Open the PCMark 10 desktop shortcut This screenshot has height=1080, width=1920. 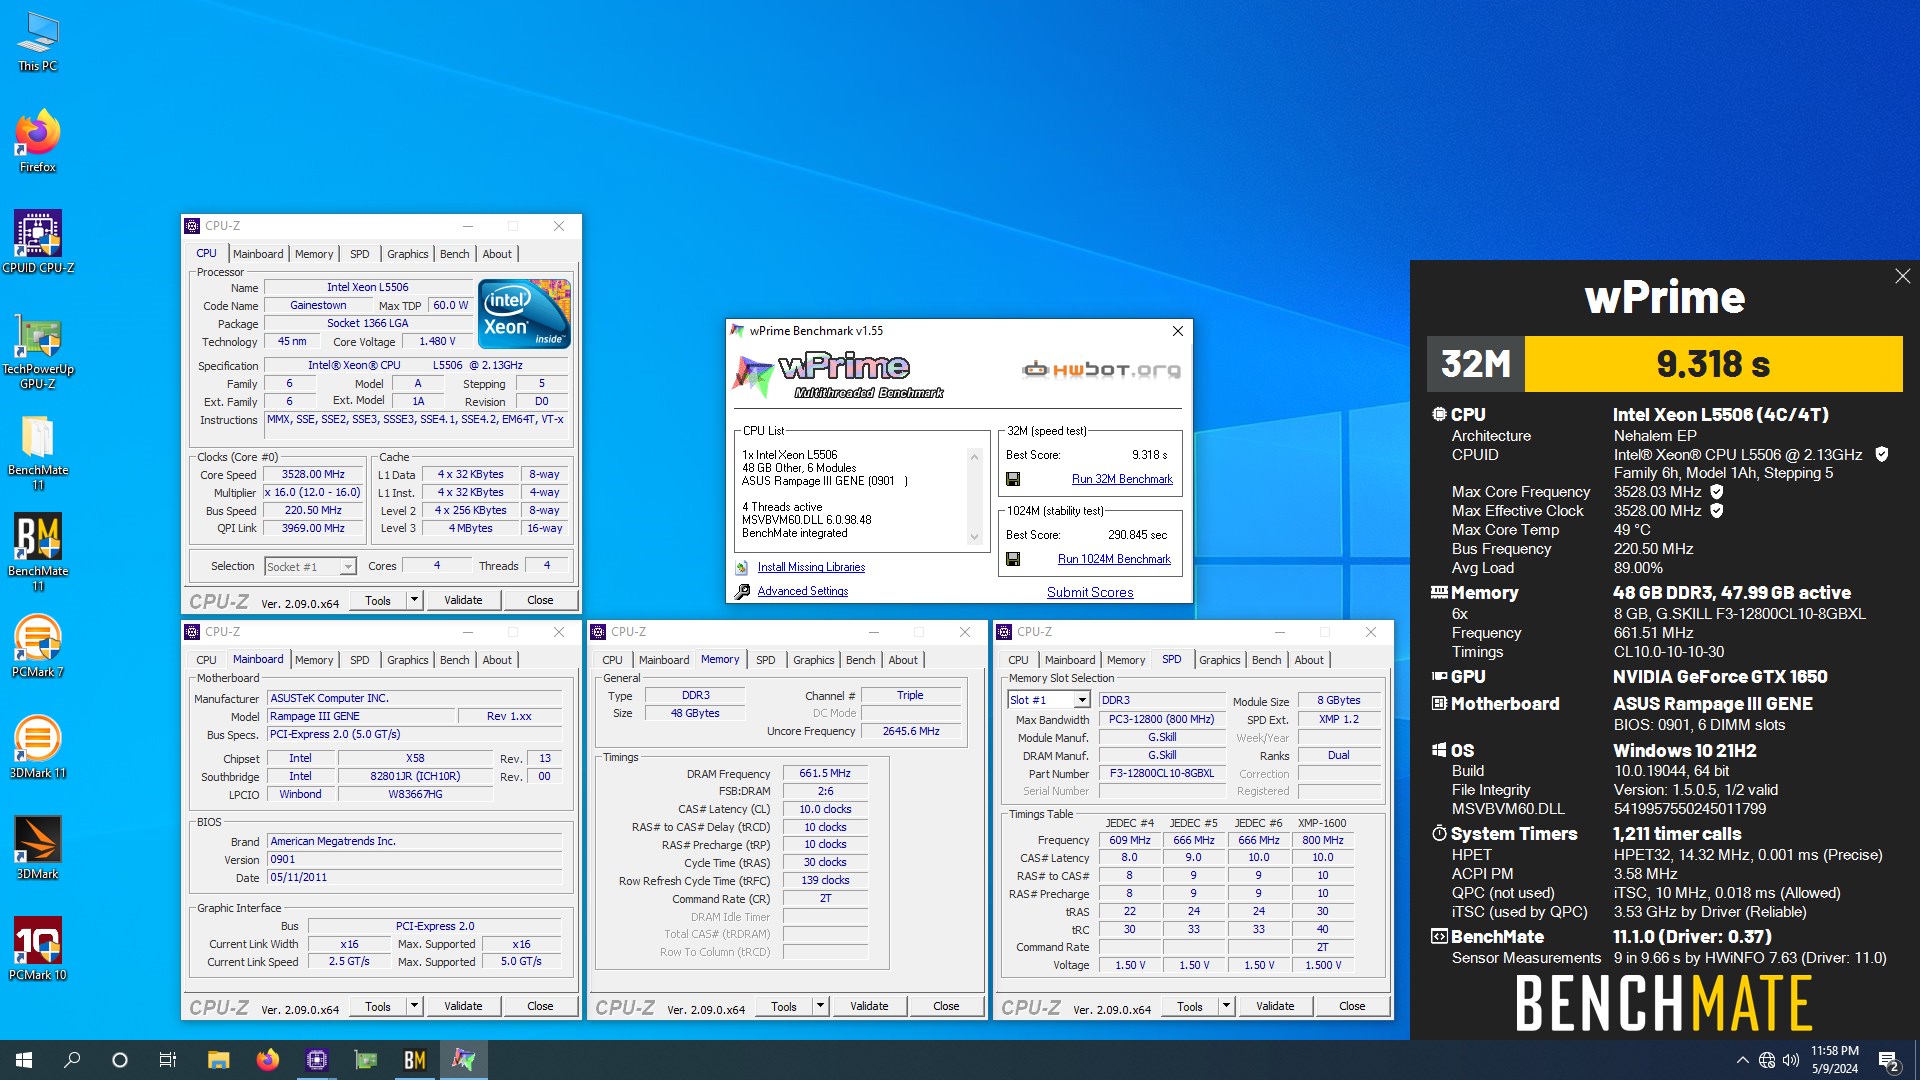tap(38, 950)
